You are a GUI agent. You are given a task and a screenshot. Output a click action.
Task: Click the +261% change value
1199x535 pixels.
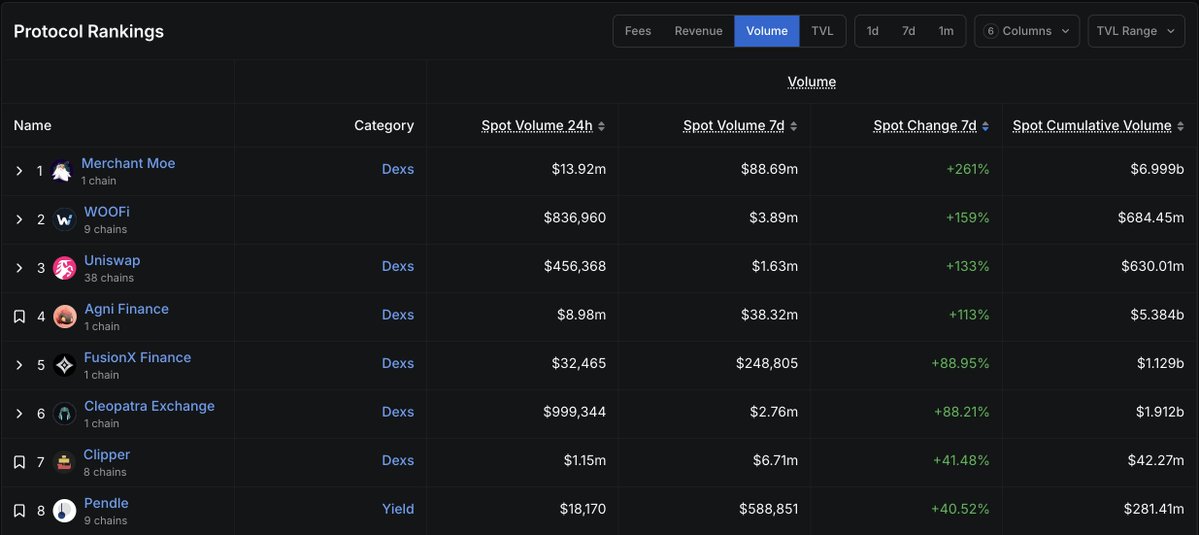[x=967, y=169]
